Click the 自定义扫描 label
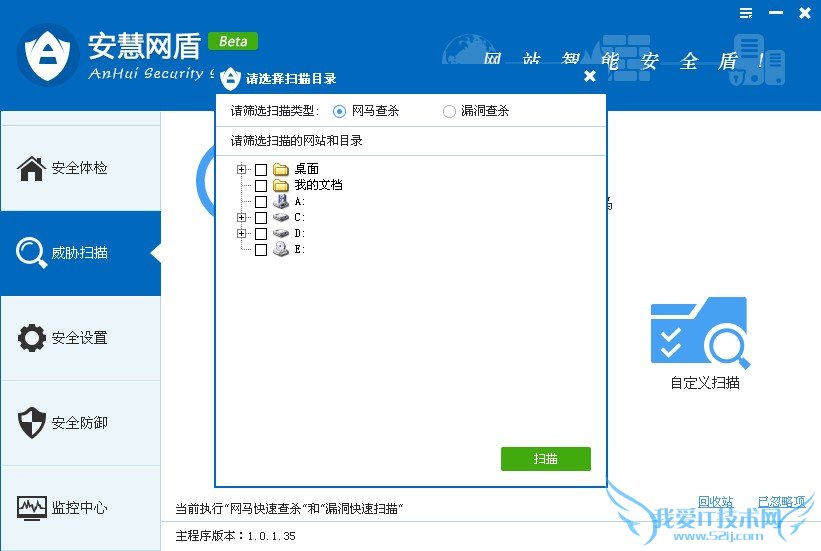The width and height of the screenshot is (821, 551). [x=705, y=383]
